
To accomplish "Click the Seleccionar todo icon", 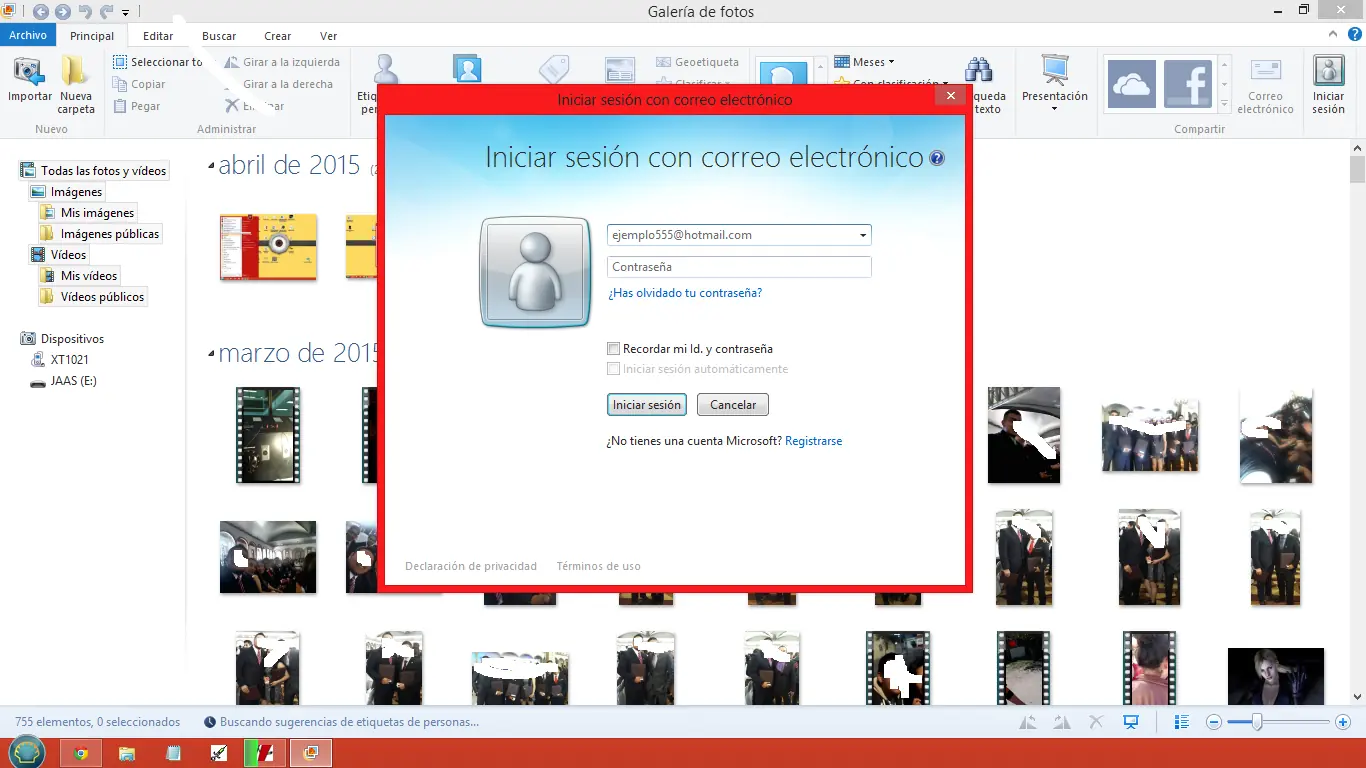I will coord(120,62).
